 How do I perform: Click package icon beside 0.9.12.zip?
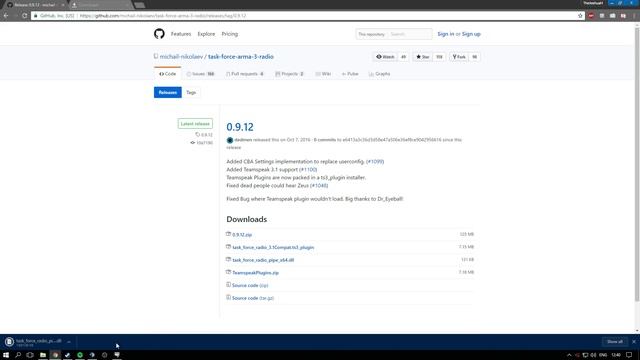pos(229,234)
